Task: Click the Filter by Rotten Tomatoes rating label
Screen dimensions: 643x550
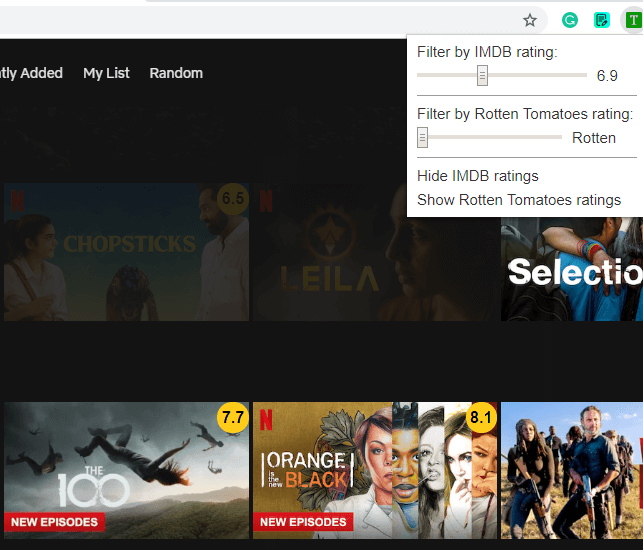Action: (525, 114)
